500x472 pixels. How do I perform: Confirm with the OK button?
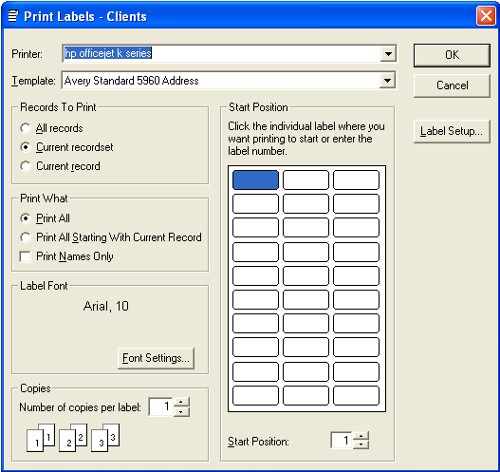452,55
